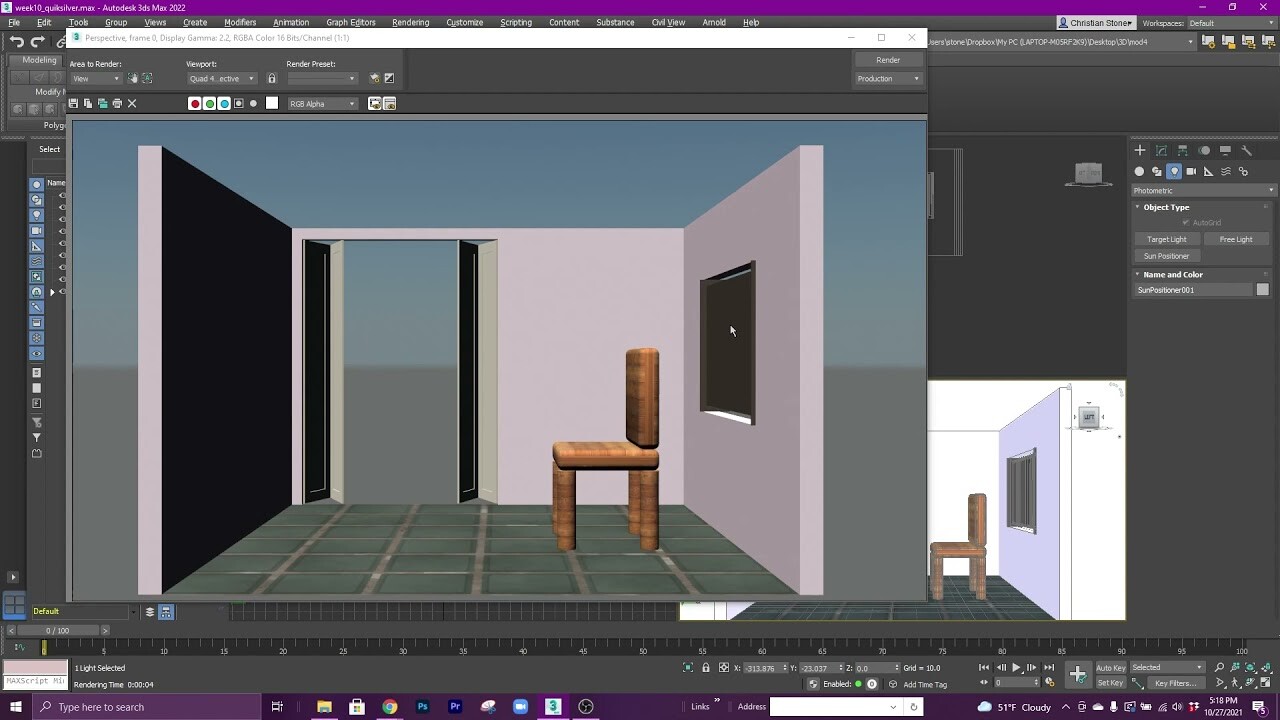Open the Utilities panel wrench icon

[1248, 150]
